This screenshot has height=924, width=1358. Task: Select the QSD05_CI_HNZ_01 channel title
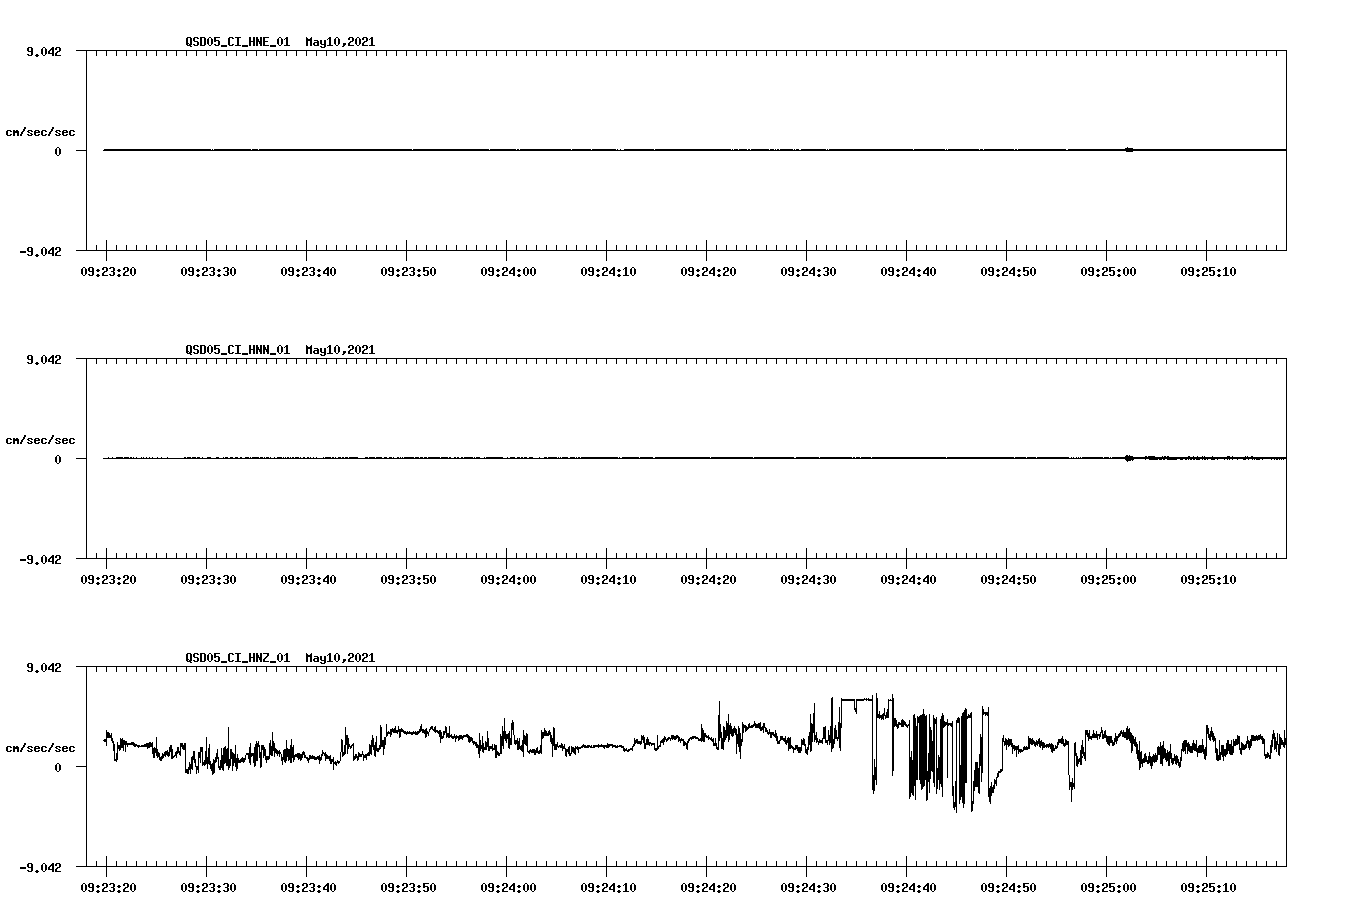(237, 657)
